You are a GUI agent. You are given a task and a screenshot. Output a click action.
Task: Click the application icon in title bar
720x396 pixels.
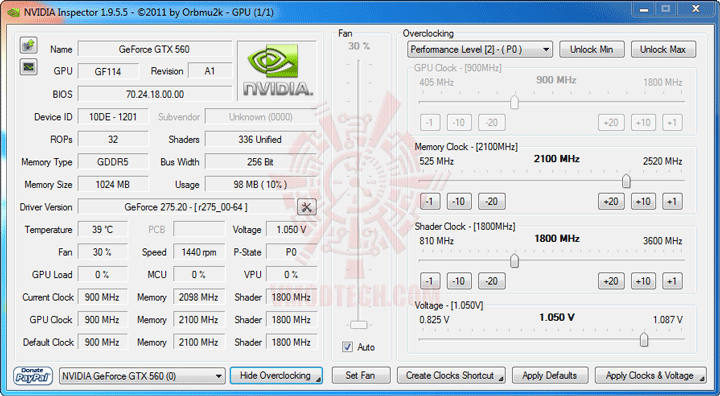click(x=13, y=12)
